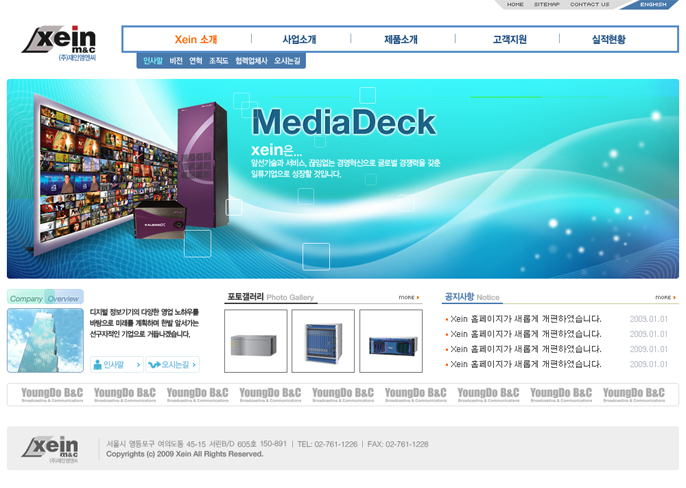Viewport: 686px width, 488px height.
Task: Select the 제품소개 main menu item
Action: point(401,39)
